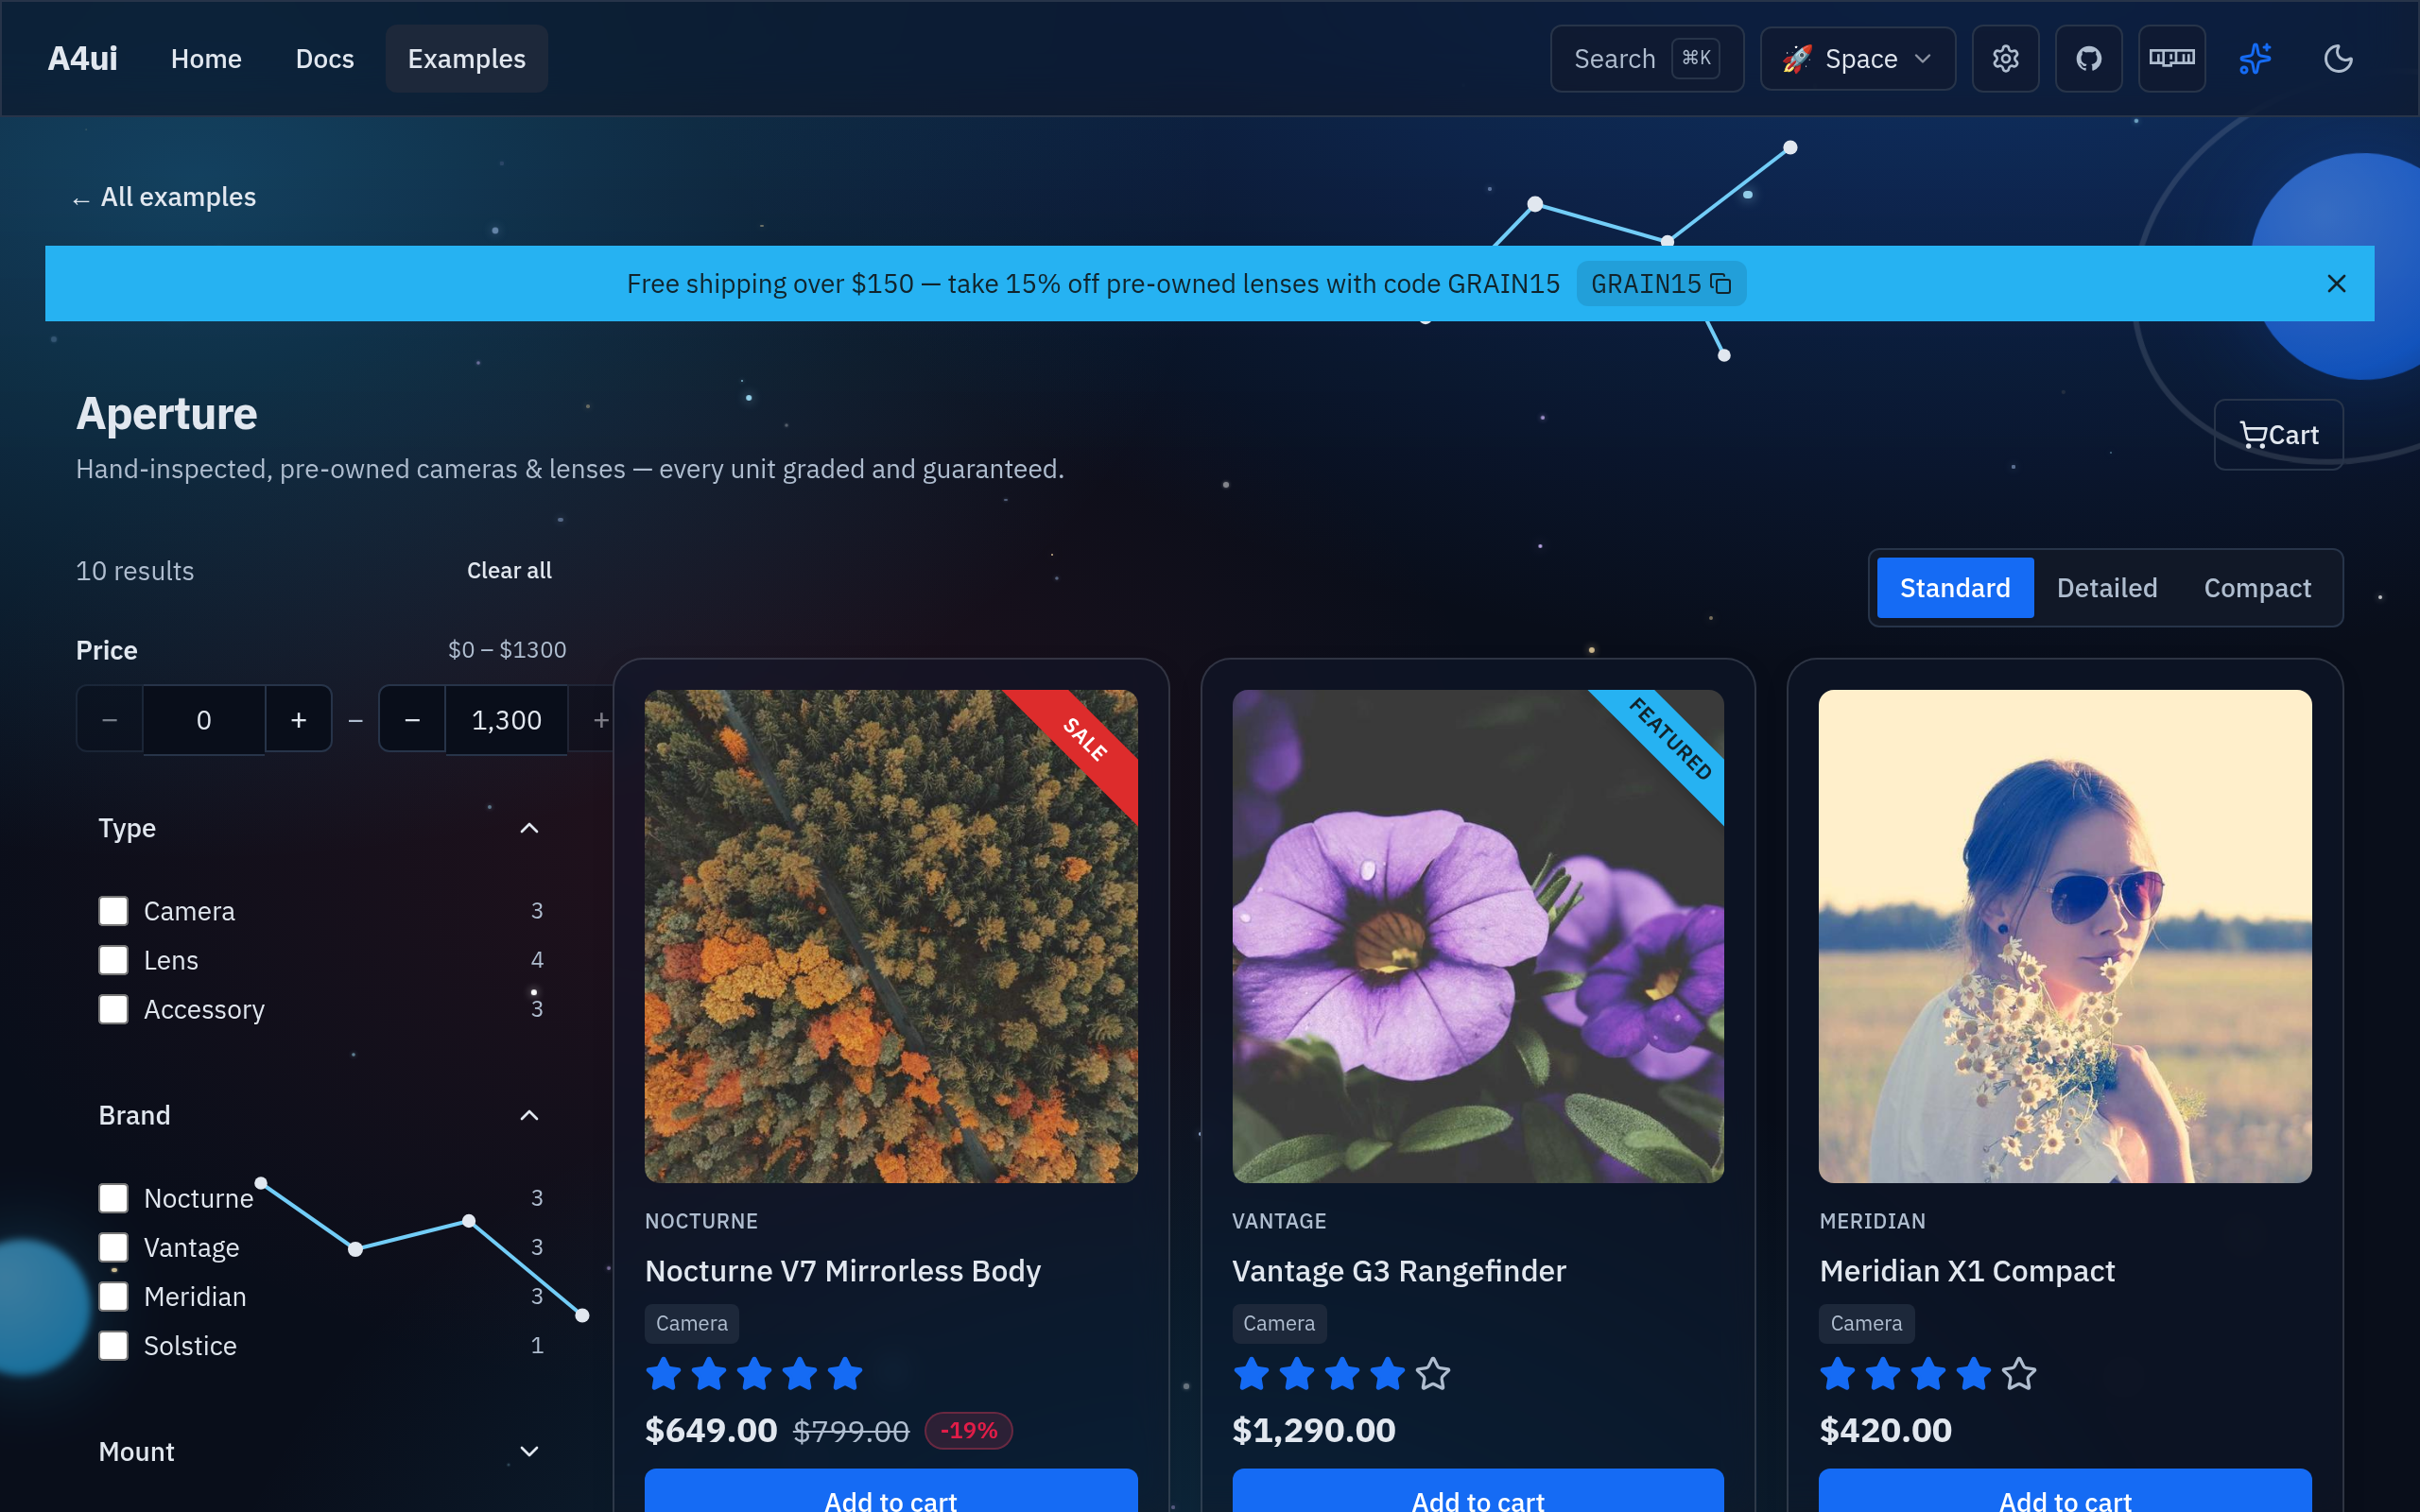The image size is (2420, 1512).
Task: Open the settings gear icon
Action: tap(2005, 59)
